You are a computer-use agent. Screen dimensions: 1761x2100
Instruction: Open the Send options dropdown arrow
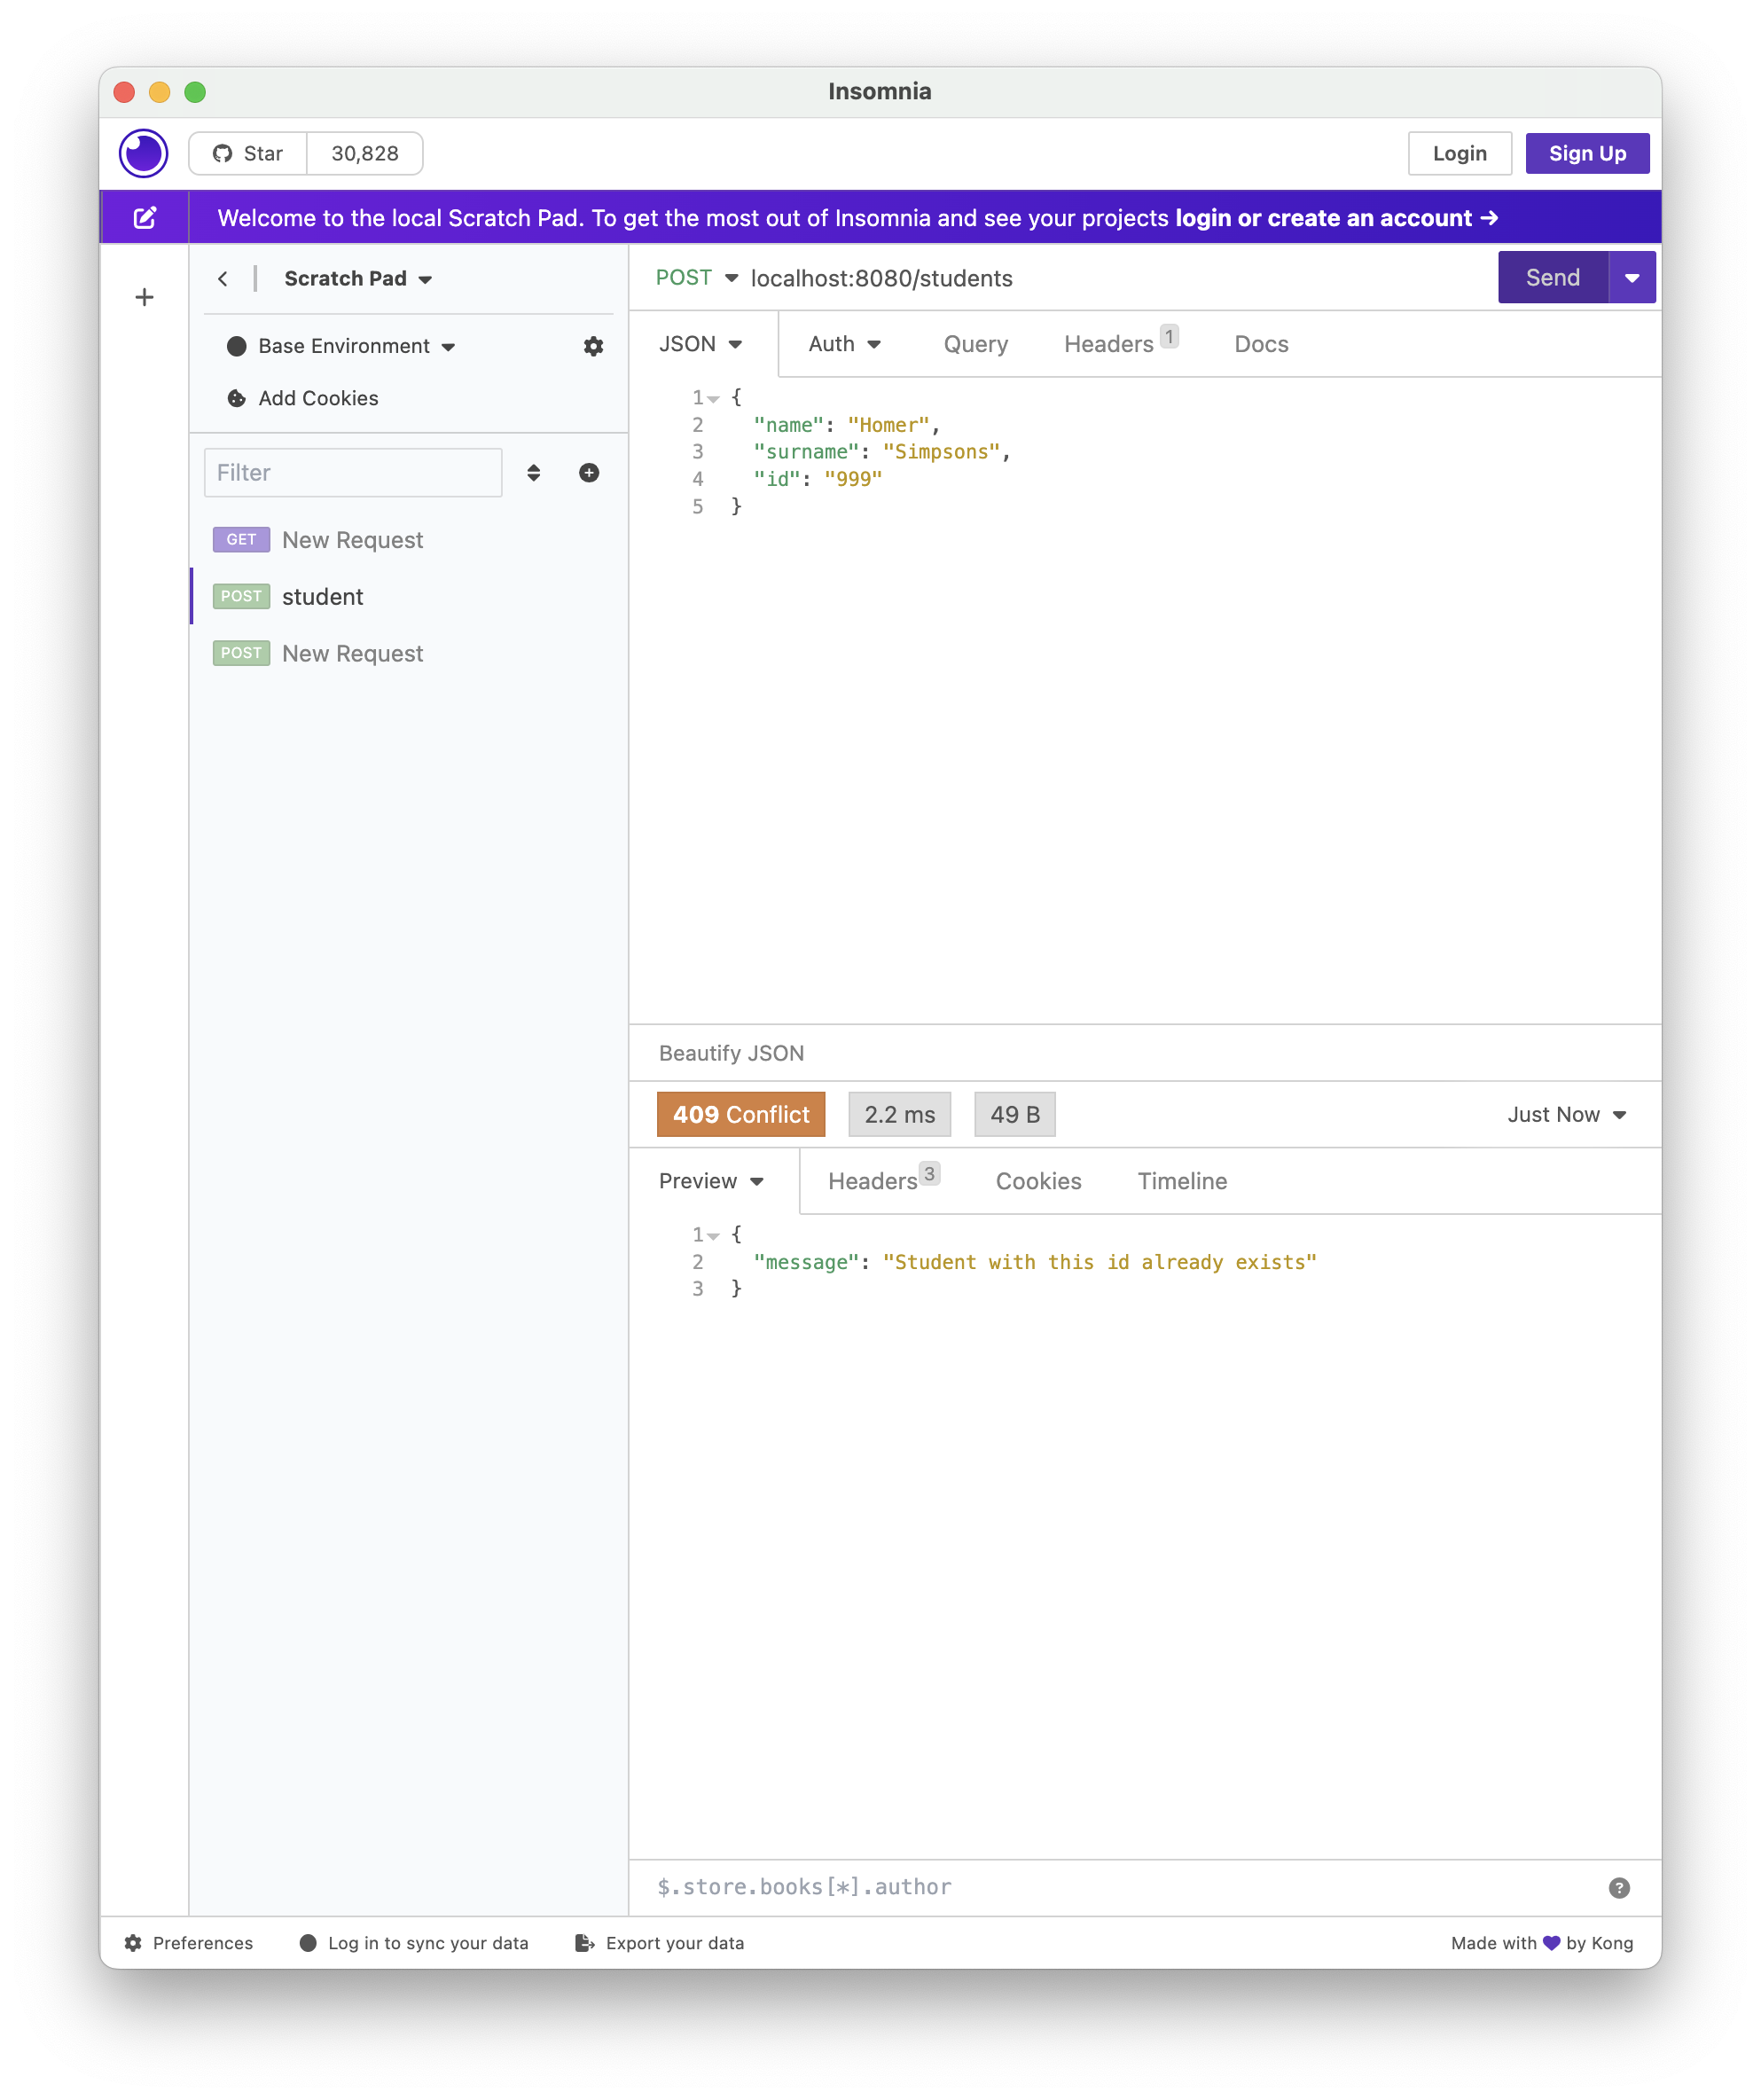click(x=1632, y=277)
